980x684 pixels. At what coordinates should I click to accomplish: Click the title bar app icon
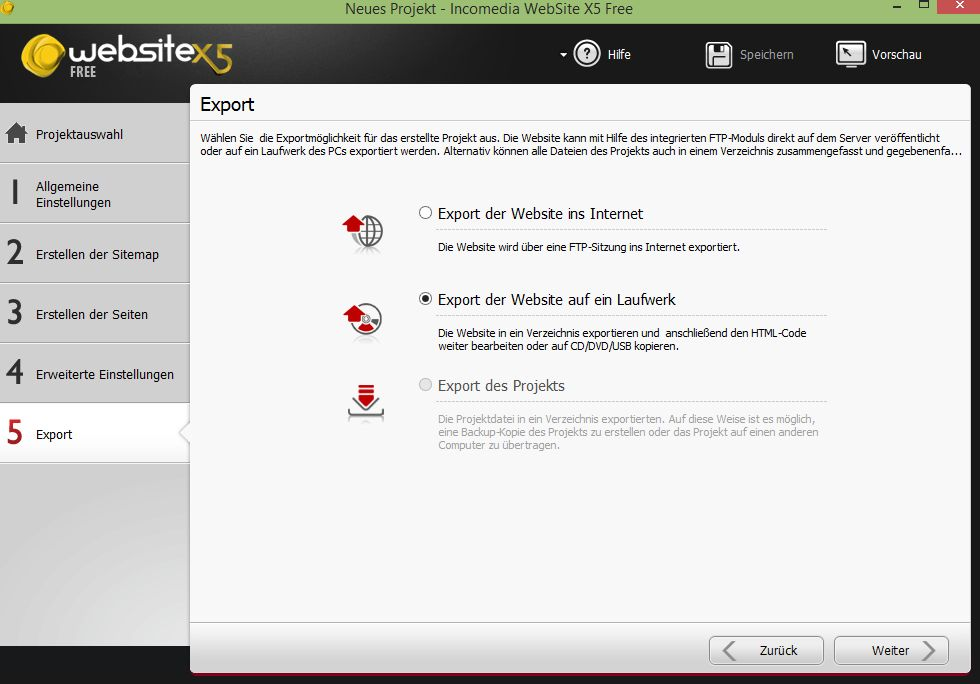coord(8,8)
